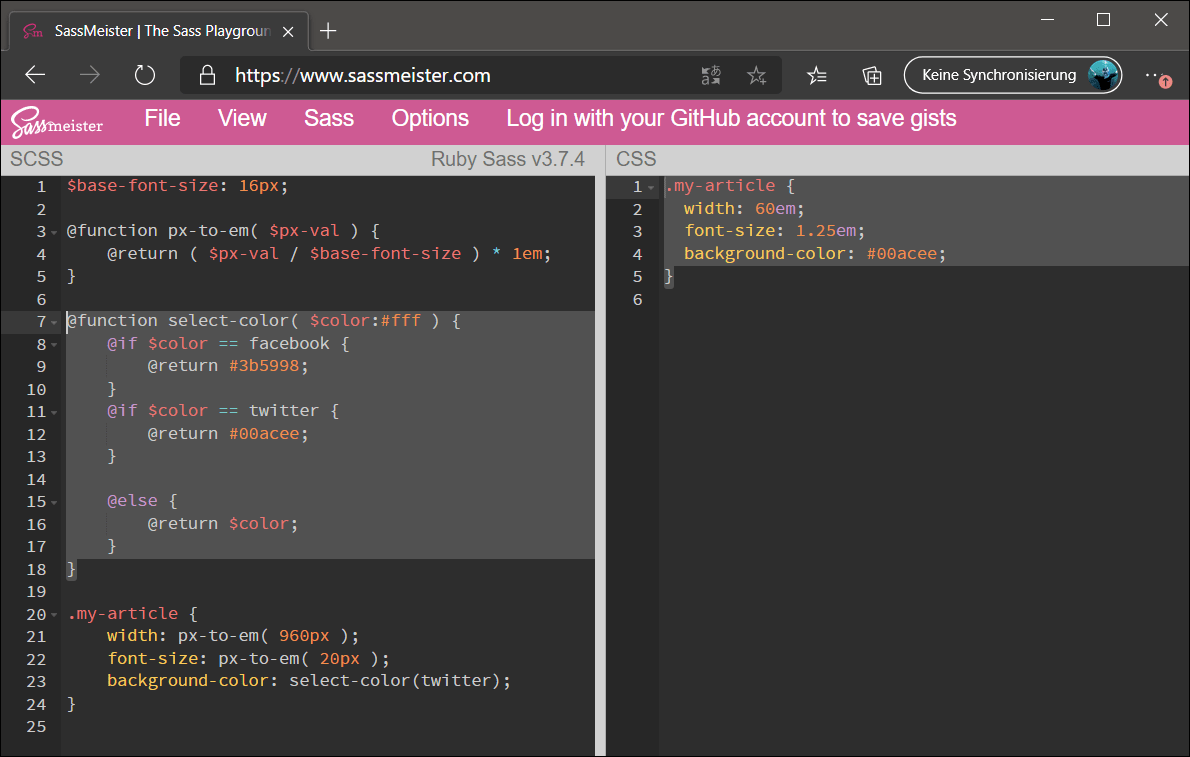Viewport: 1190px width, 757px height.
Task: Add current page to favorites with the star
Action: (x=757, y=75)
